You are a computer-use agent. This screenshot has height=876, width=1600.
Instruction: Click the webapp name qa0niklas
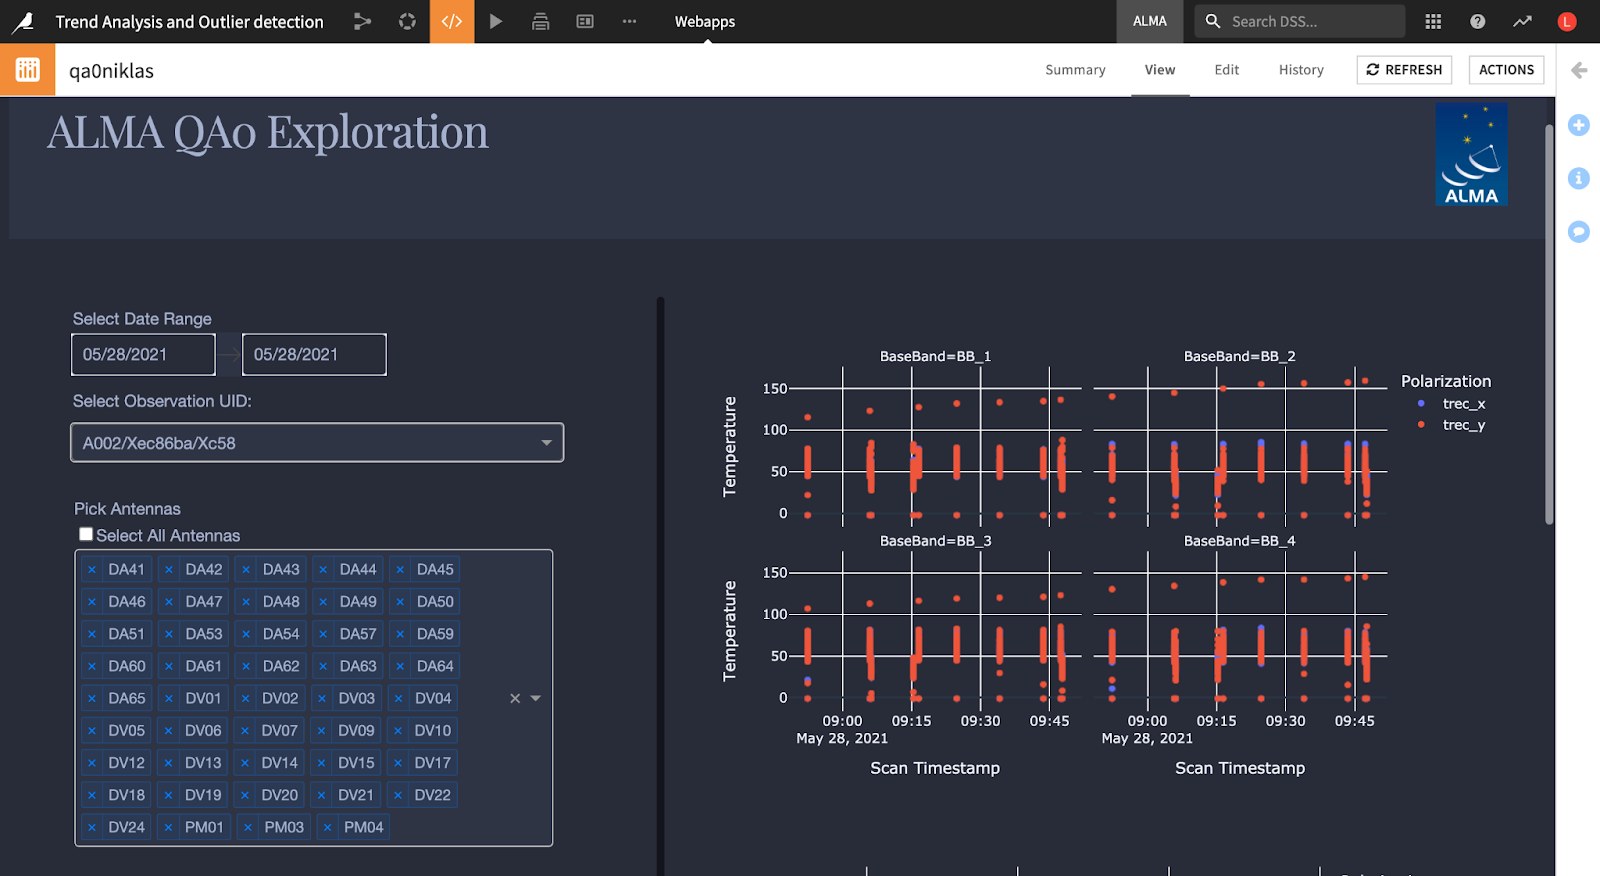tap(111, 71)
